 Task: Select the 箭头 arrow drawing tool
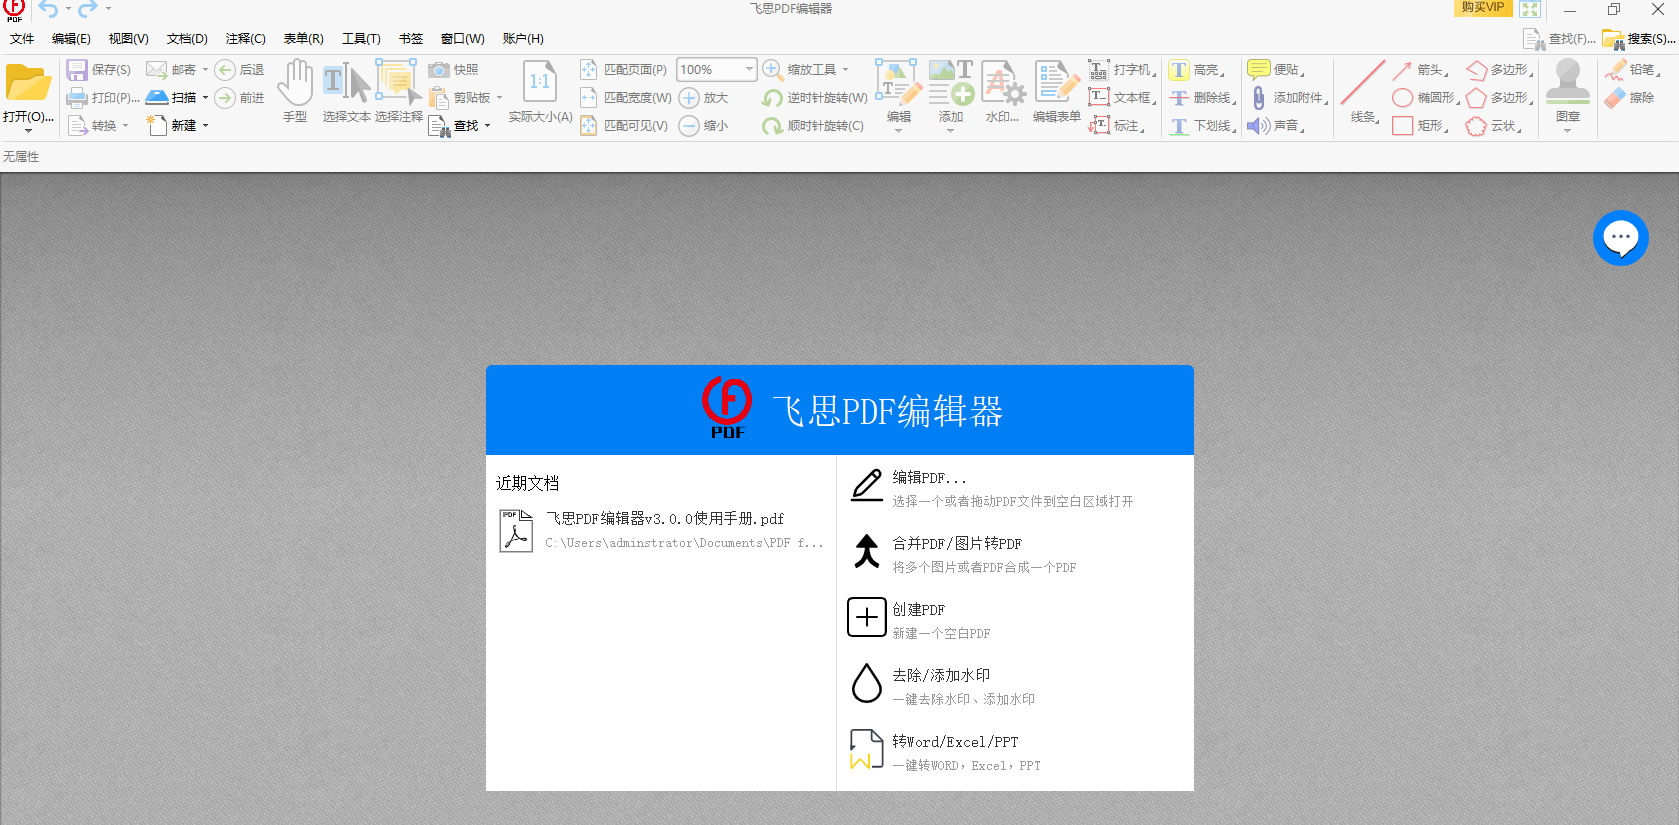pyautogui.click(x=1419, y=70)
